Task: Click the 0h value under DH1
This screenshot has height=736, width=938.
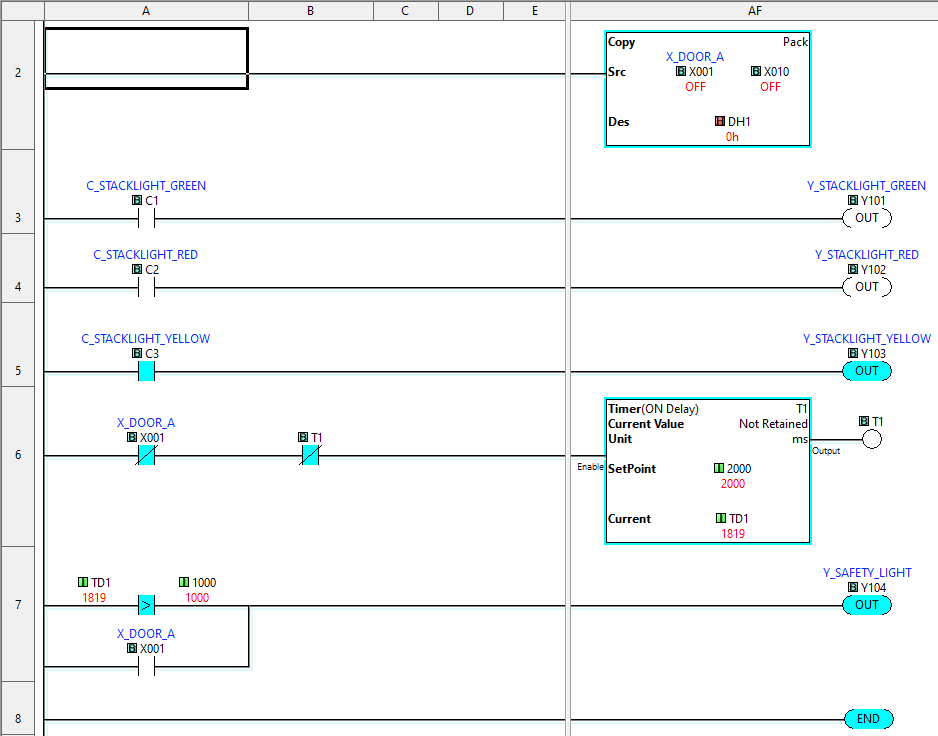Action: coord(732,137)
